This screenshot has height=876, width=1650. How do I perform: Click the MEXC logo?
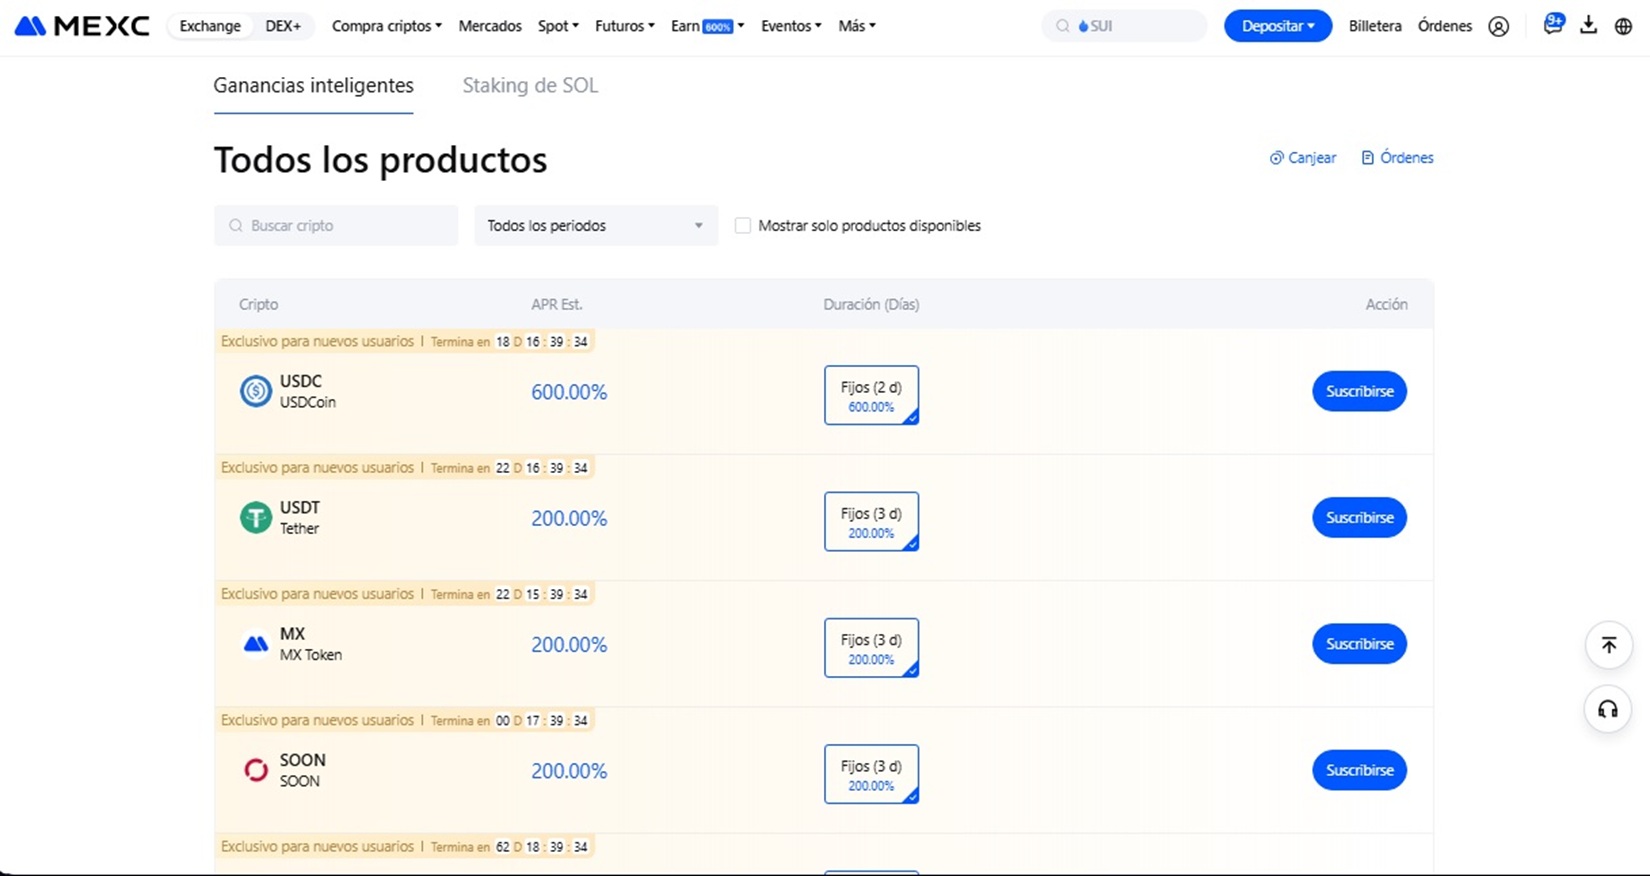[x=82, y=26]
